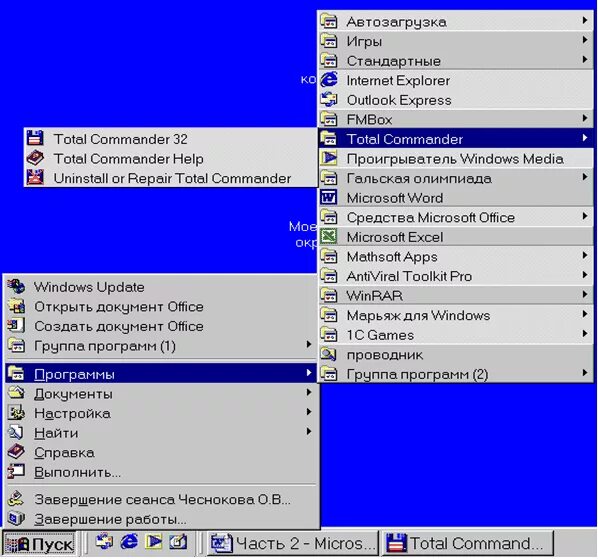Click the Microsoft Excel icon in menu
The image size is (598, 559).
(329, 236)
